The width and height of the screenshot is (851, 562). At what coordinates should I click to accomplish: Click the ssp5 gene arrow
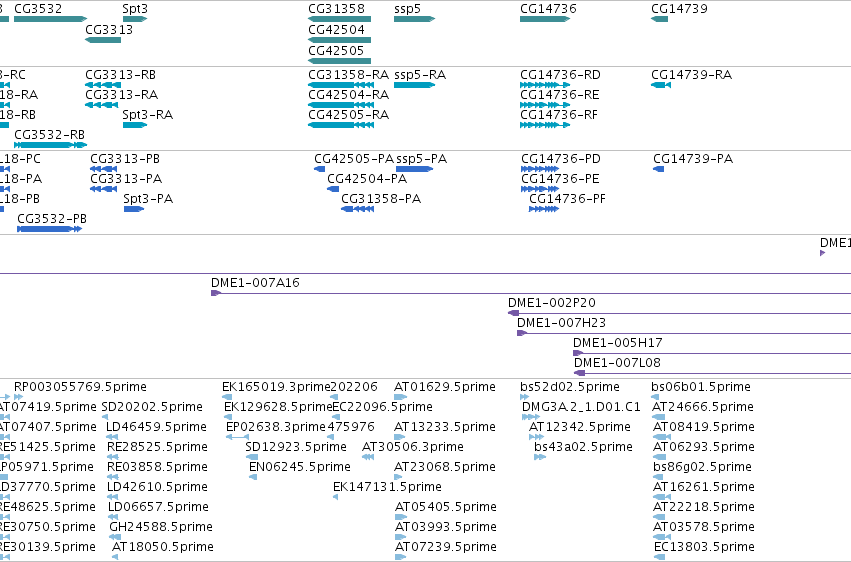(x=415, y=19)
